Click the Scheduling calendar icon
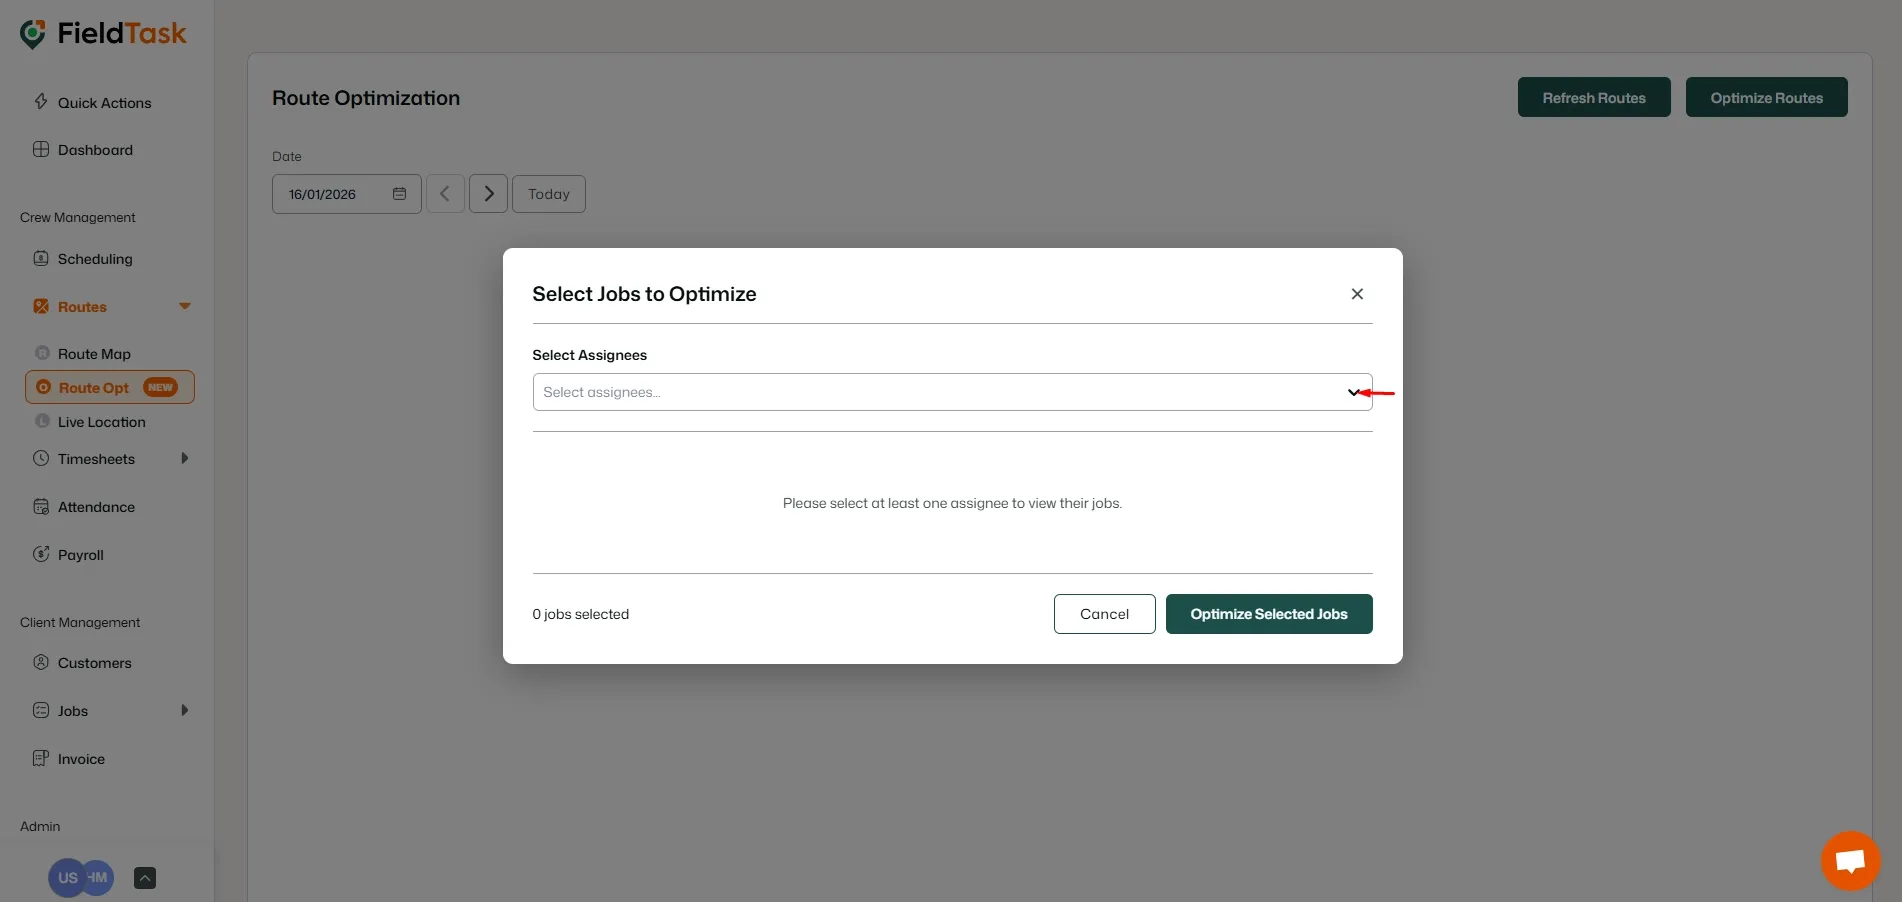 coord(41,258)
